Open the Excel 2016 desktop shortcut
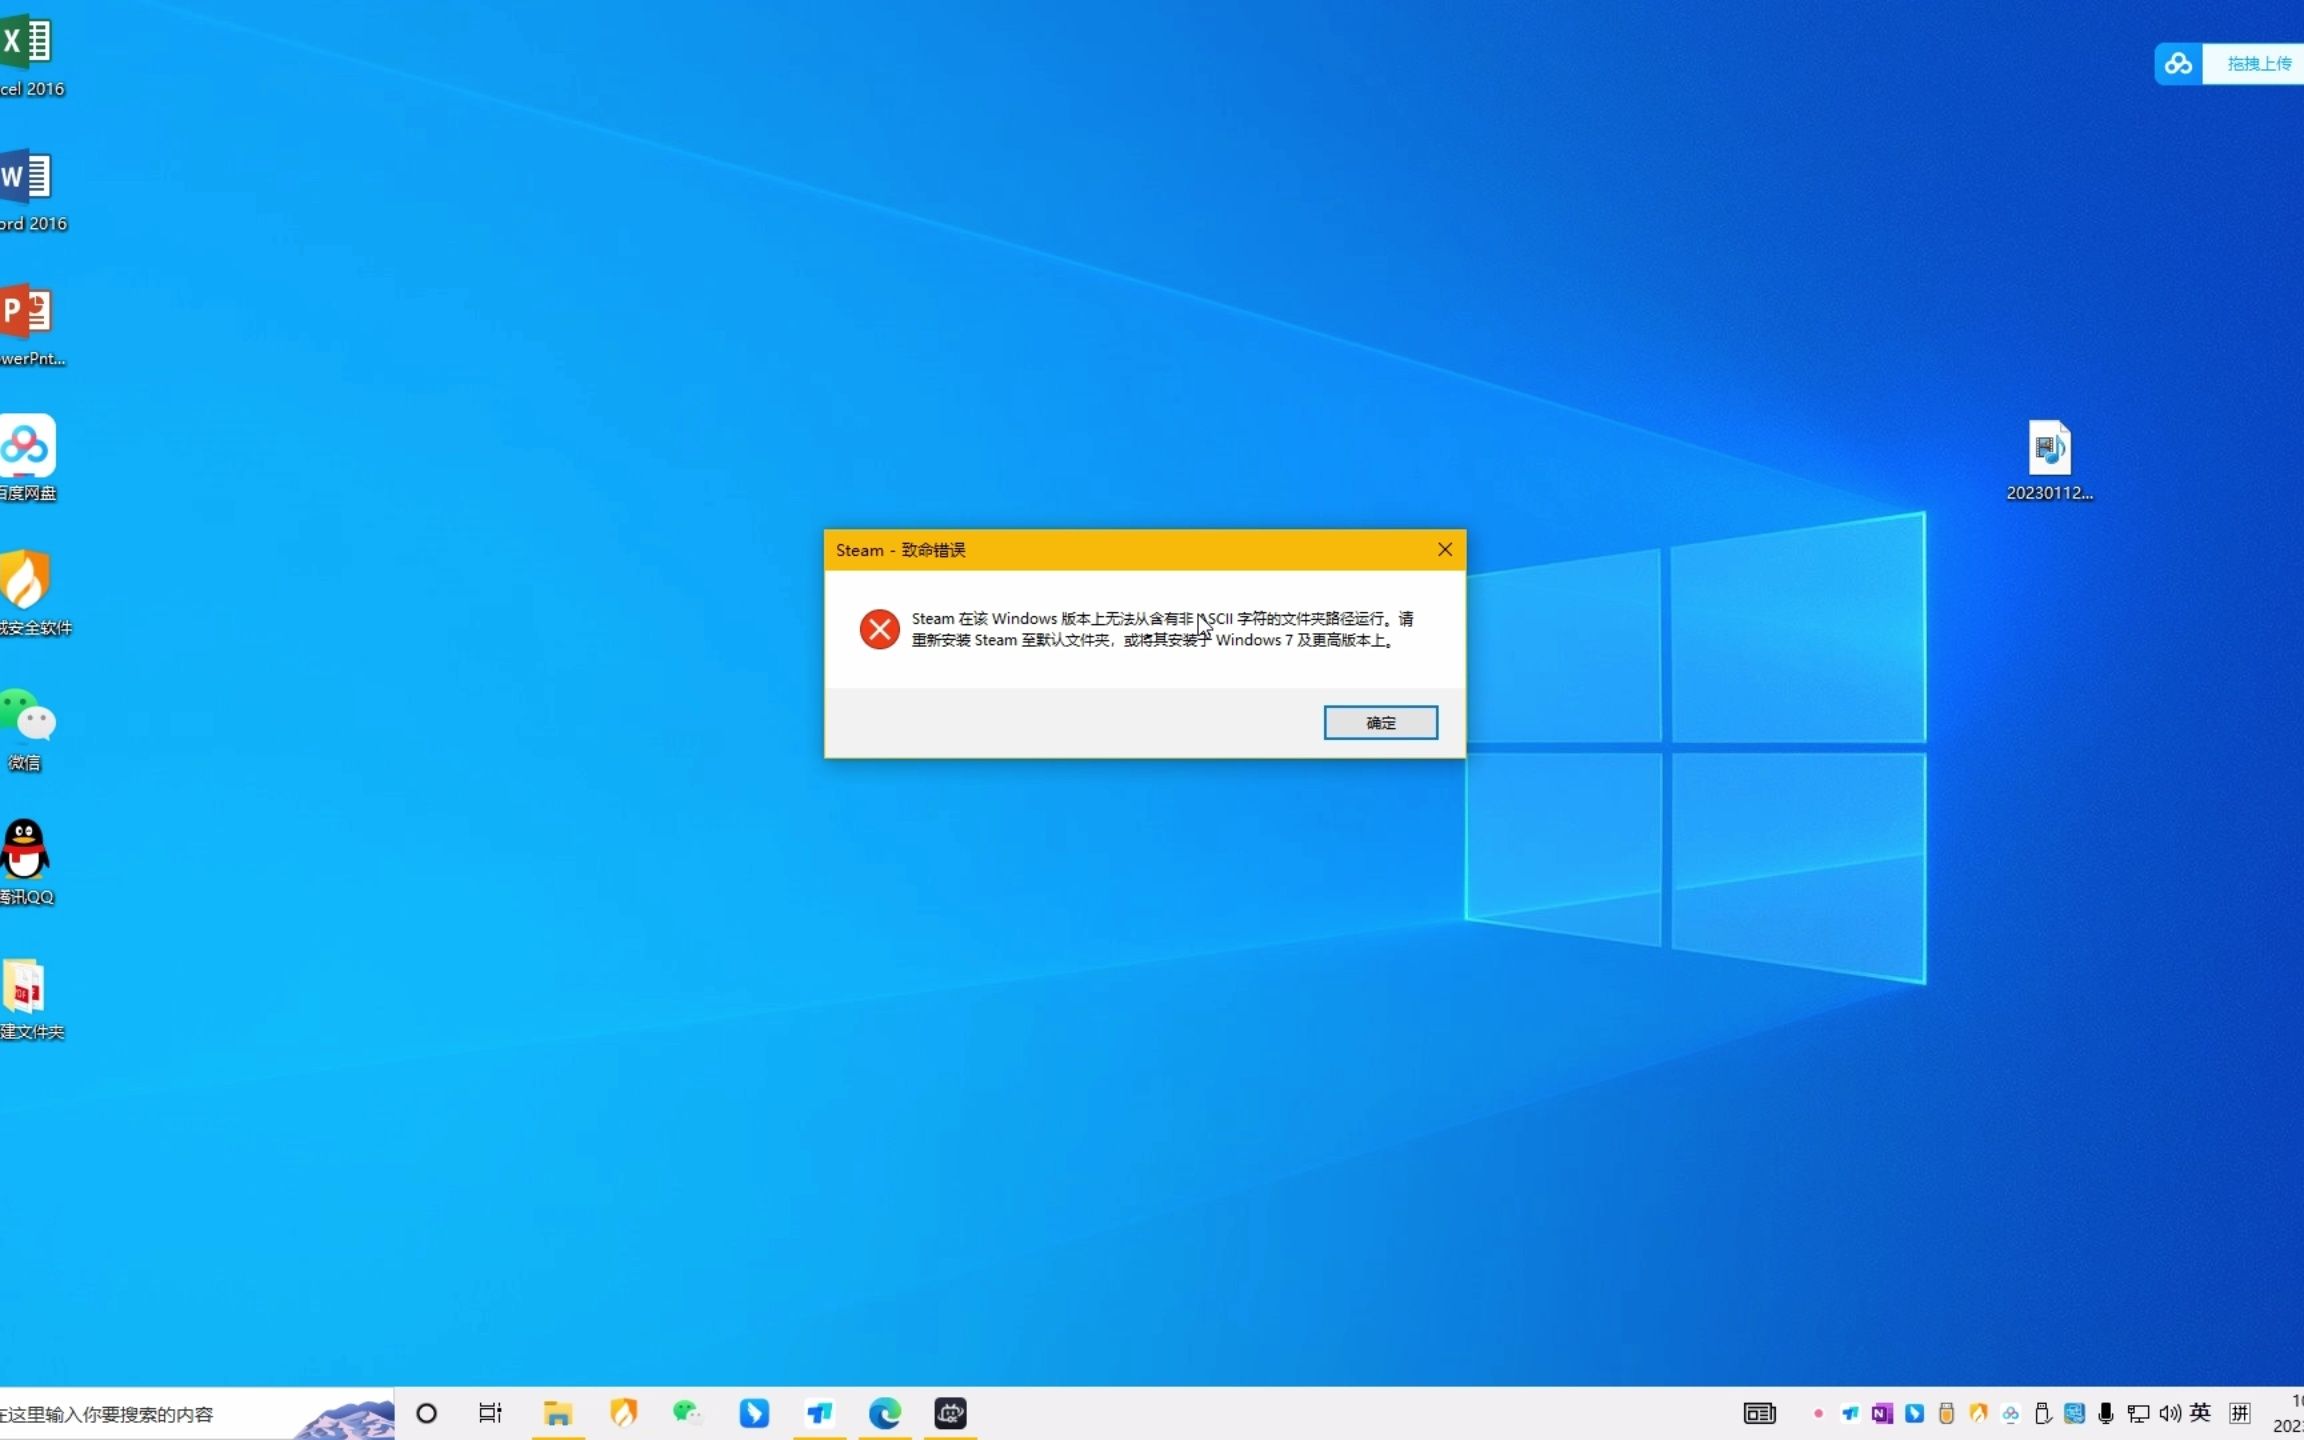The width and height of the screenshot is (2304, 1440). tap(28, 55)
